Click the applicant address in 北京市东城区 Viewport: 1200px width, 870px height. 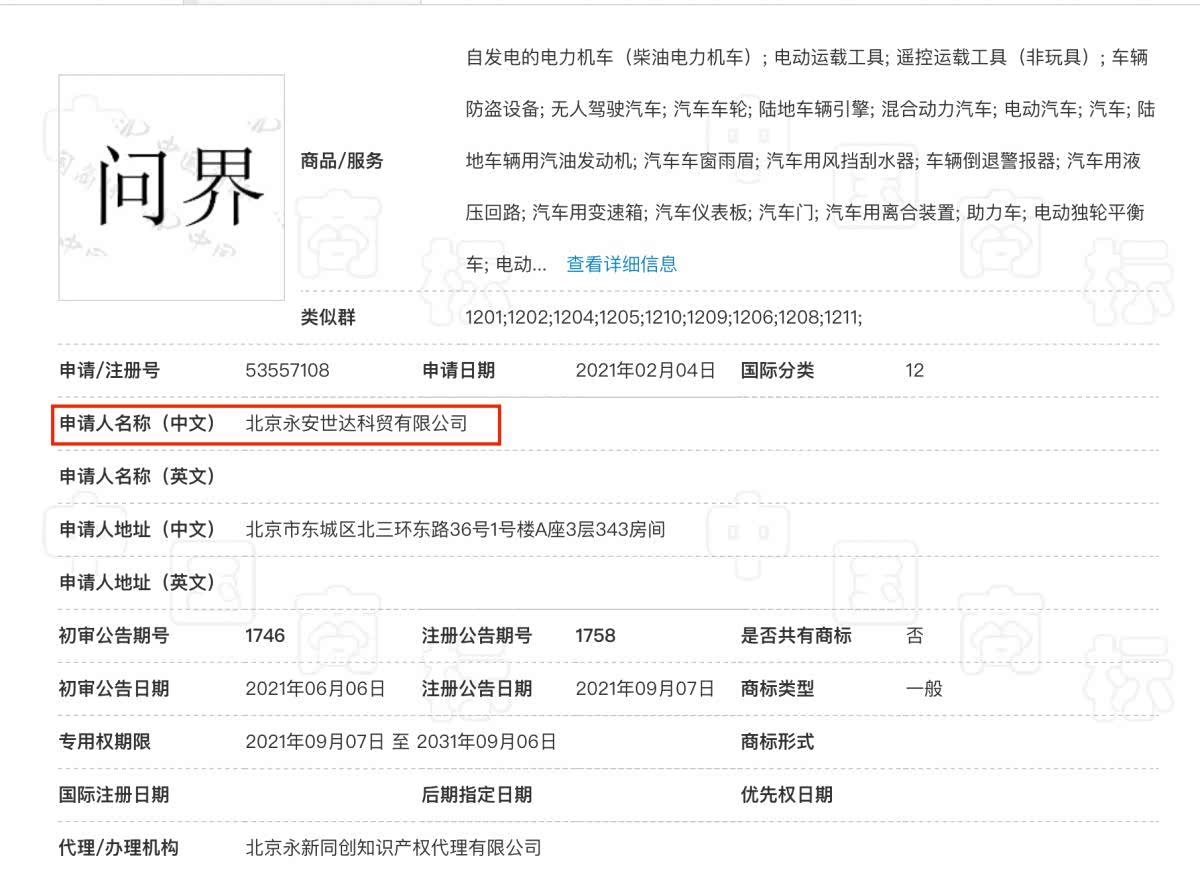point(455,529)
